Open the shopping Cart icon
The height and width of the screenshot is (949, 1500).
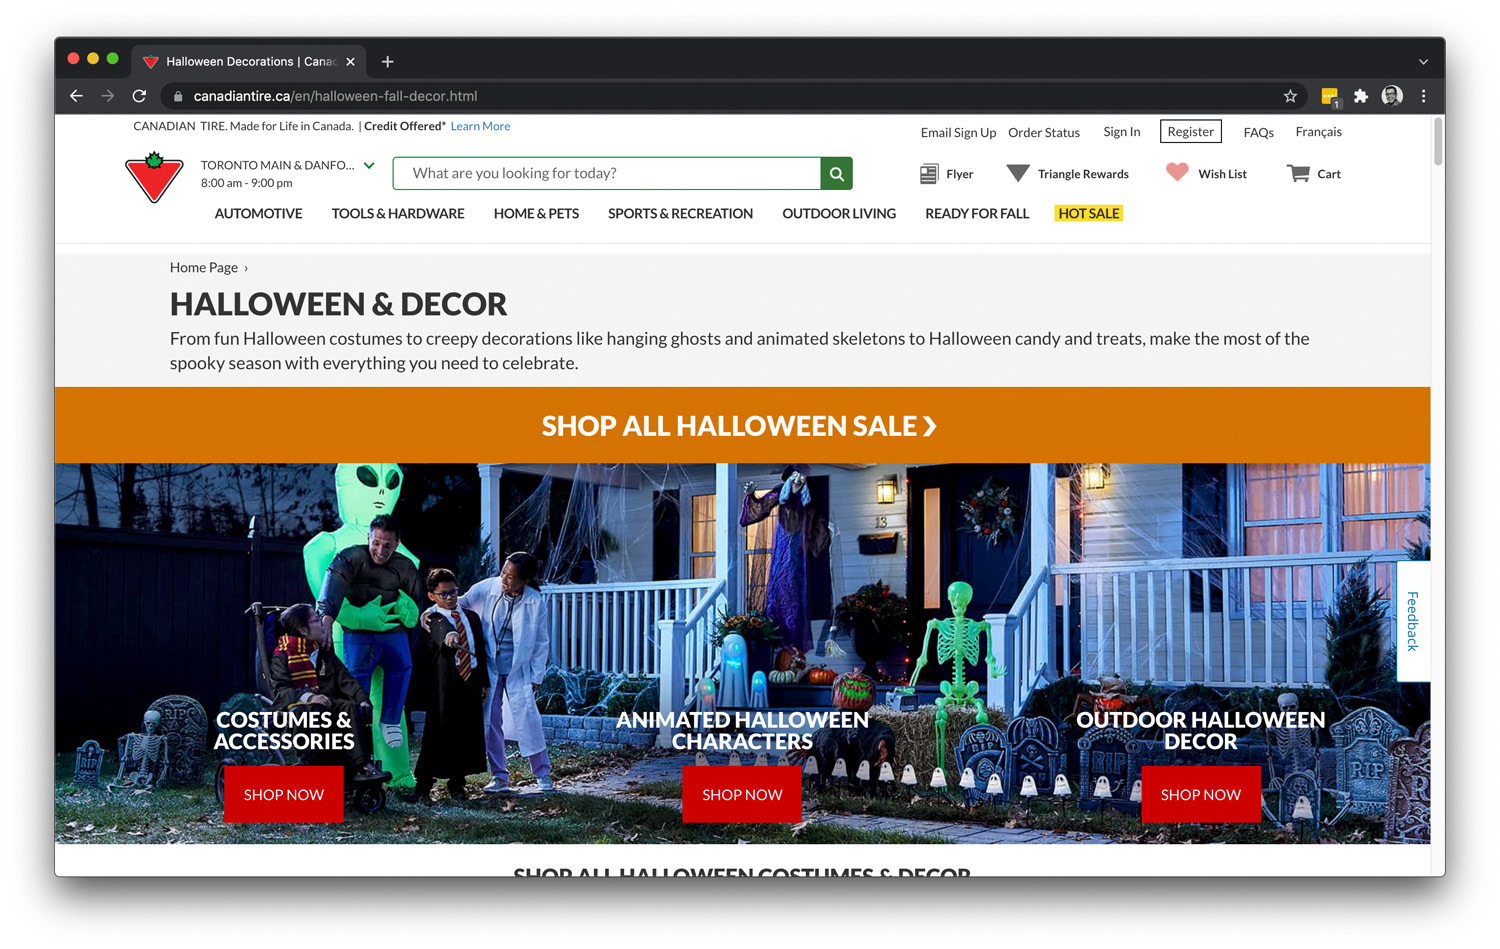coord(1298,173)
